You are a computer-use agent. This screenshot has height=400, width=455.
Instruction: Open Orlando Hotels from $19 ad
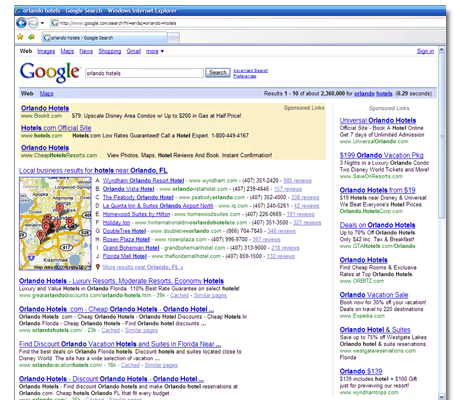377,190
